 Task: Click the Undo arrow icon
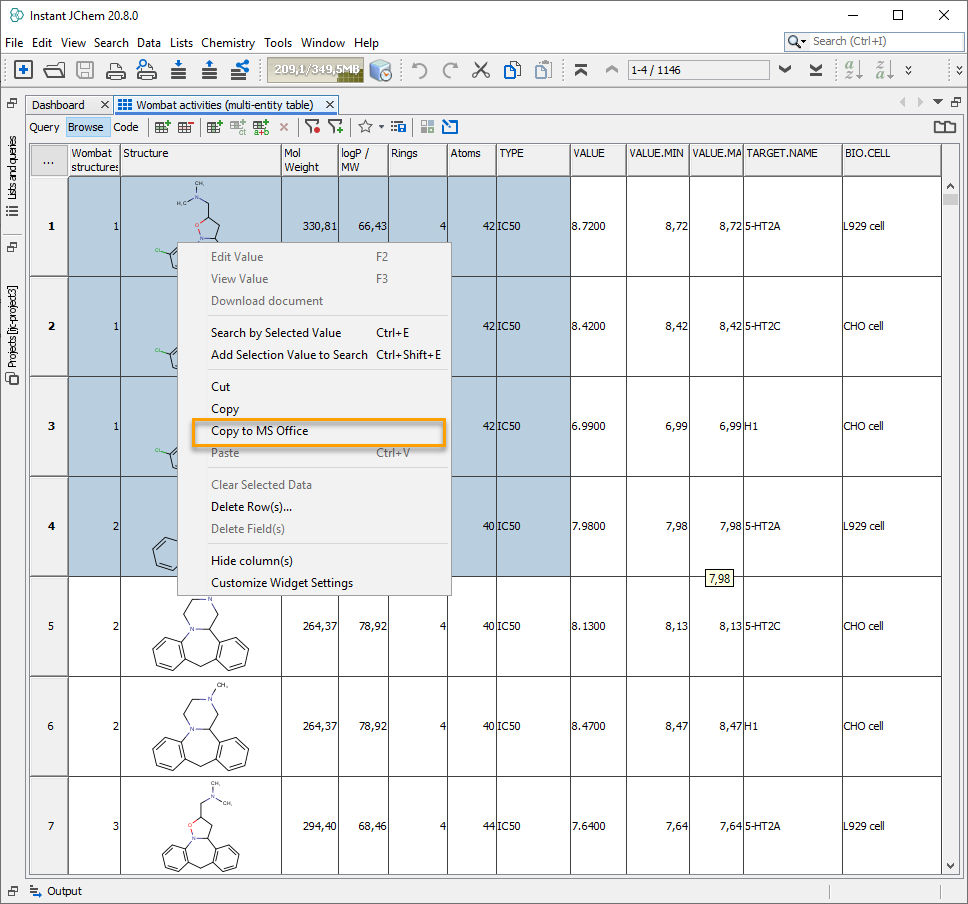(420, 70)
